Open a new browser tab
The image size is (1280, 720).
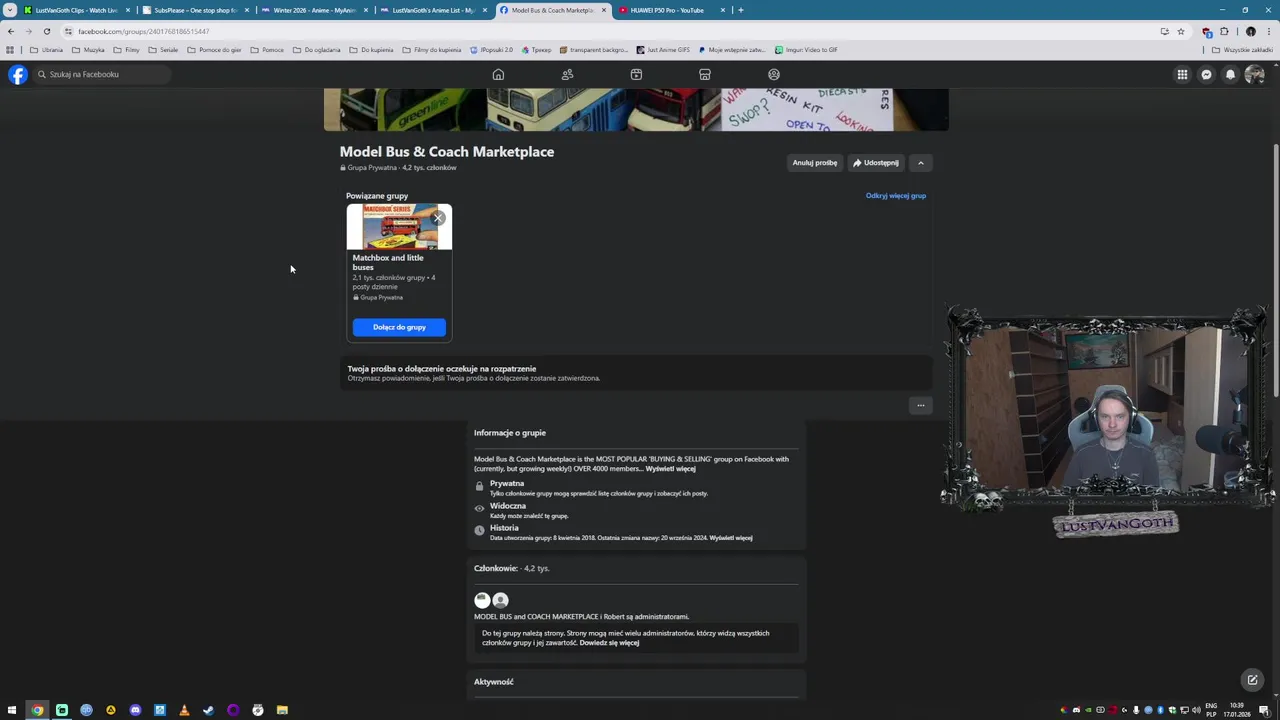click(740, 10)
